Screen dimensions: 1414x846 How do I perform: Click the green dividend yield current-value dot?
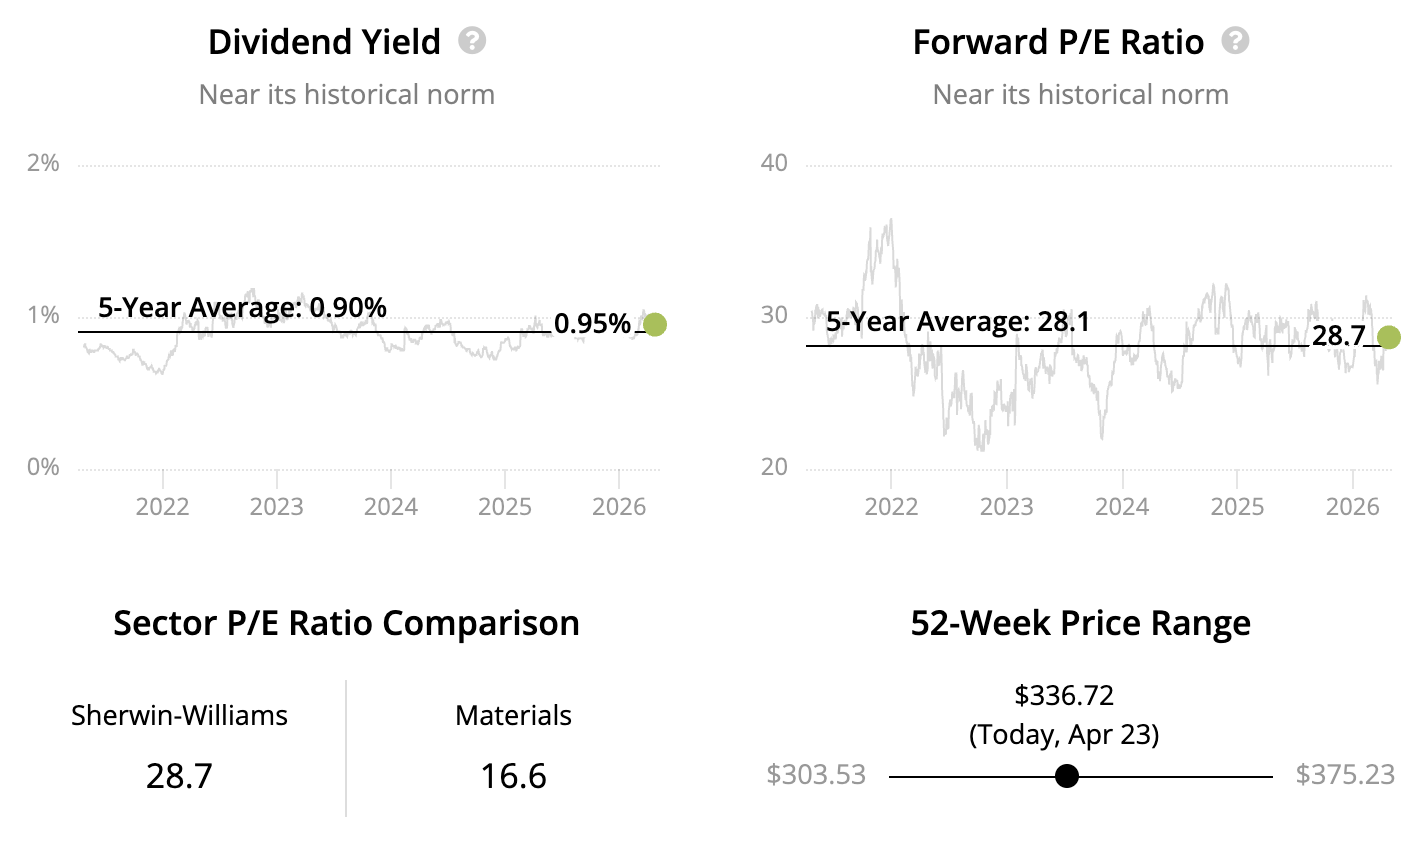click(655, 324)
